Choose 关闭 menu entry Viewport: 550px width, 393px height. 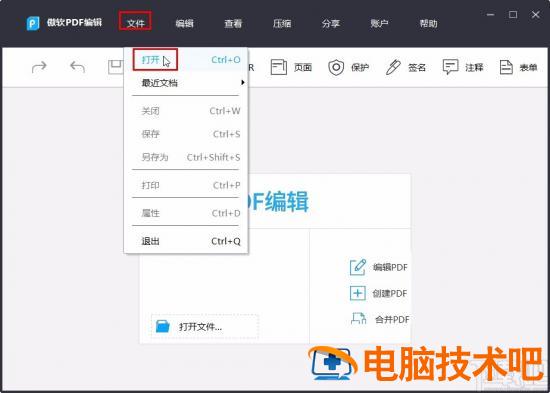click(186, 111)
